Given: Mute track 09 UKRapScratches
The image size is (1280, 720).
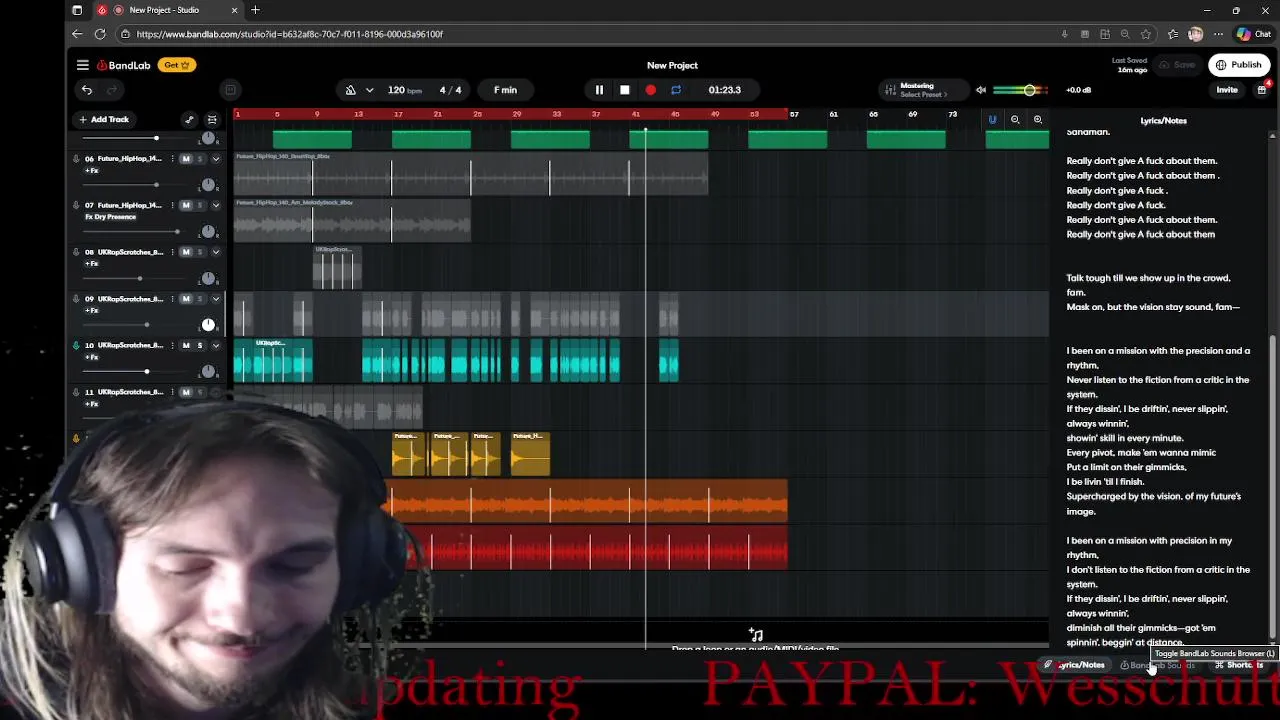Looking at the screenshot, I should pyautogui.click(x=186, y=299).
